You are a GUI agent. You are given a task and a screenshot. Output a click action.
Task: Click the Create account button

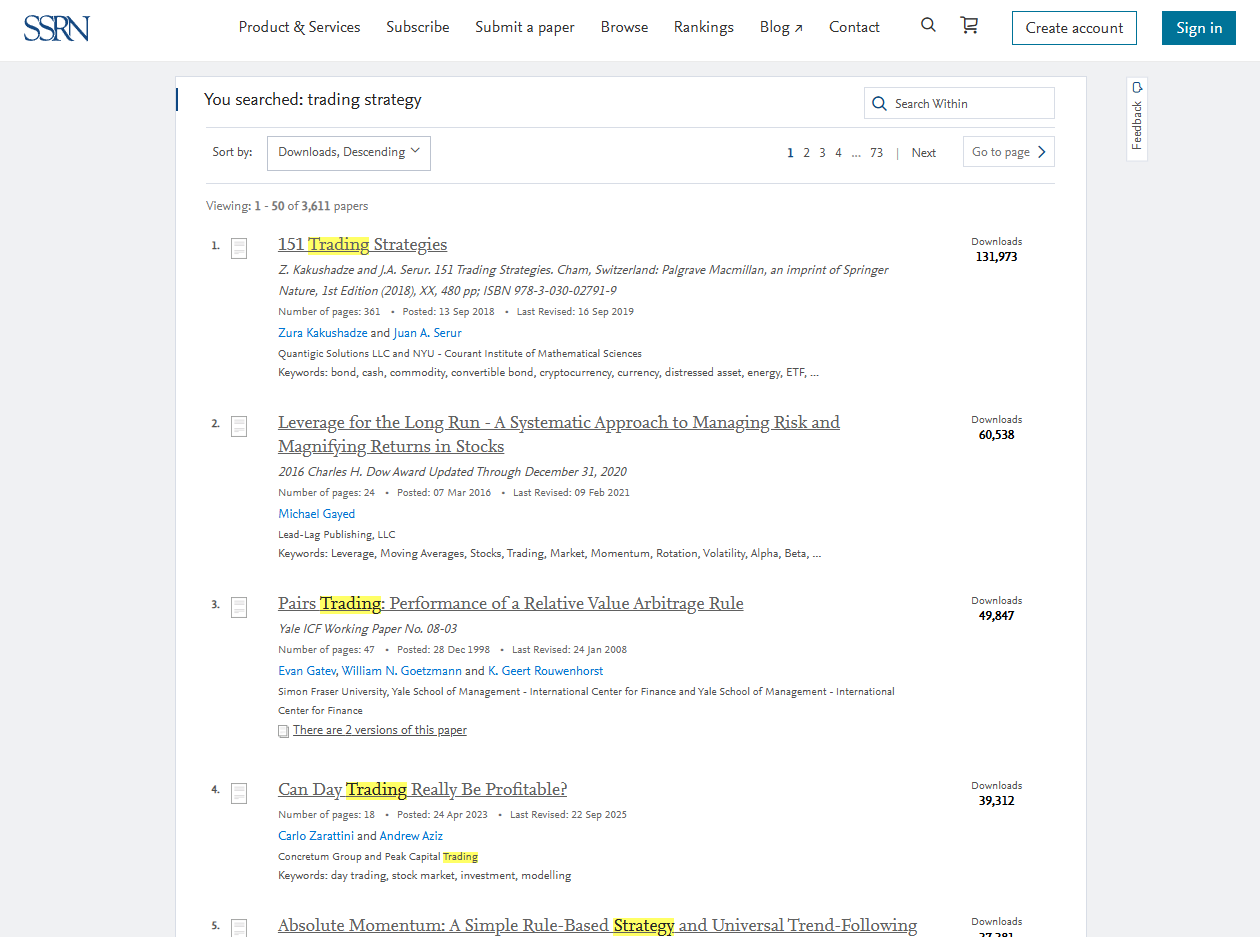(x=1074, y=28)
